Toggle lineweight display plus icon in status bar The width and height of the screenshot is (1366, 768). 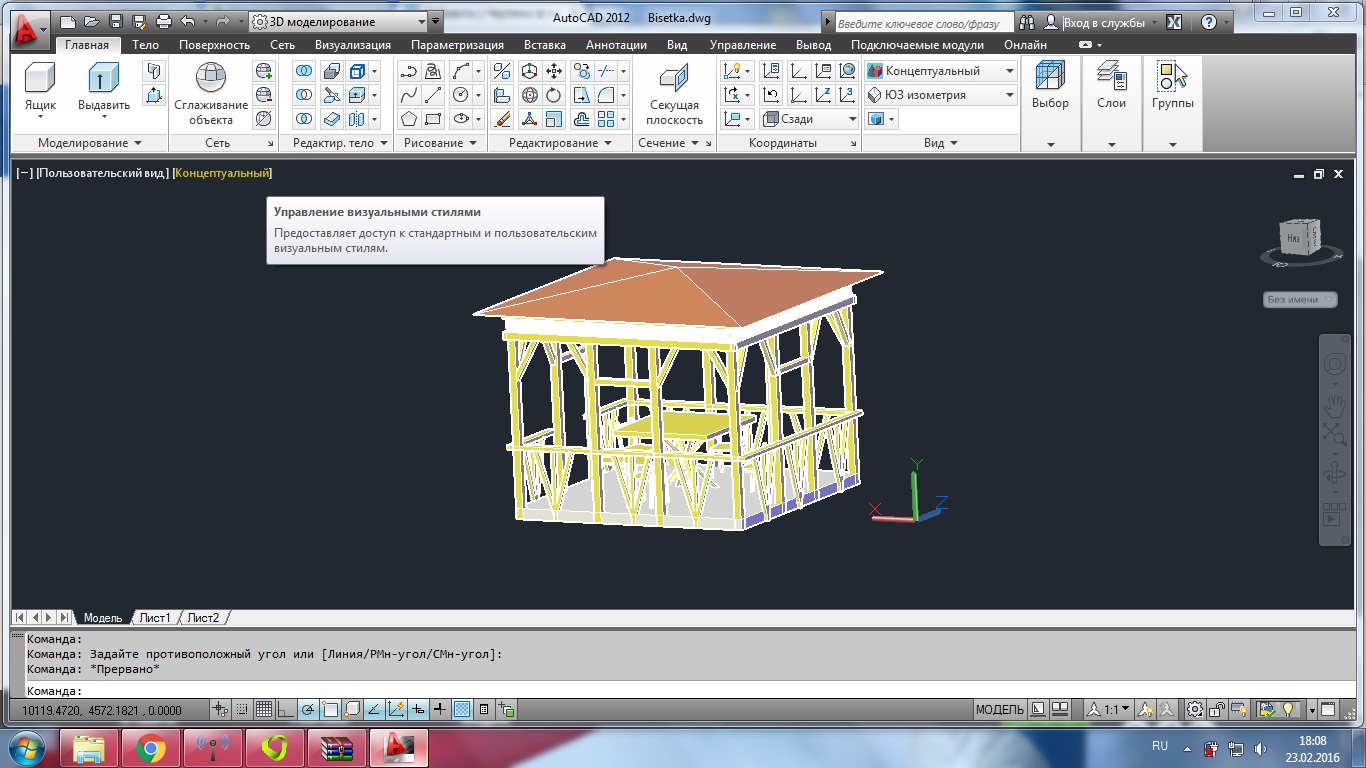[440, 710]
